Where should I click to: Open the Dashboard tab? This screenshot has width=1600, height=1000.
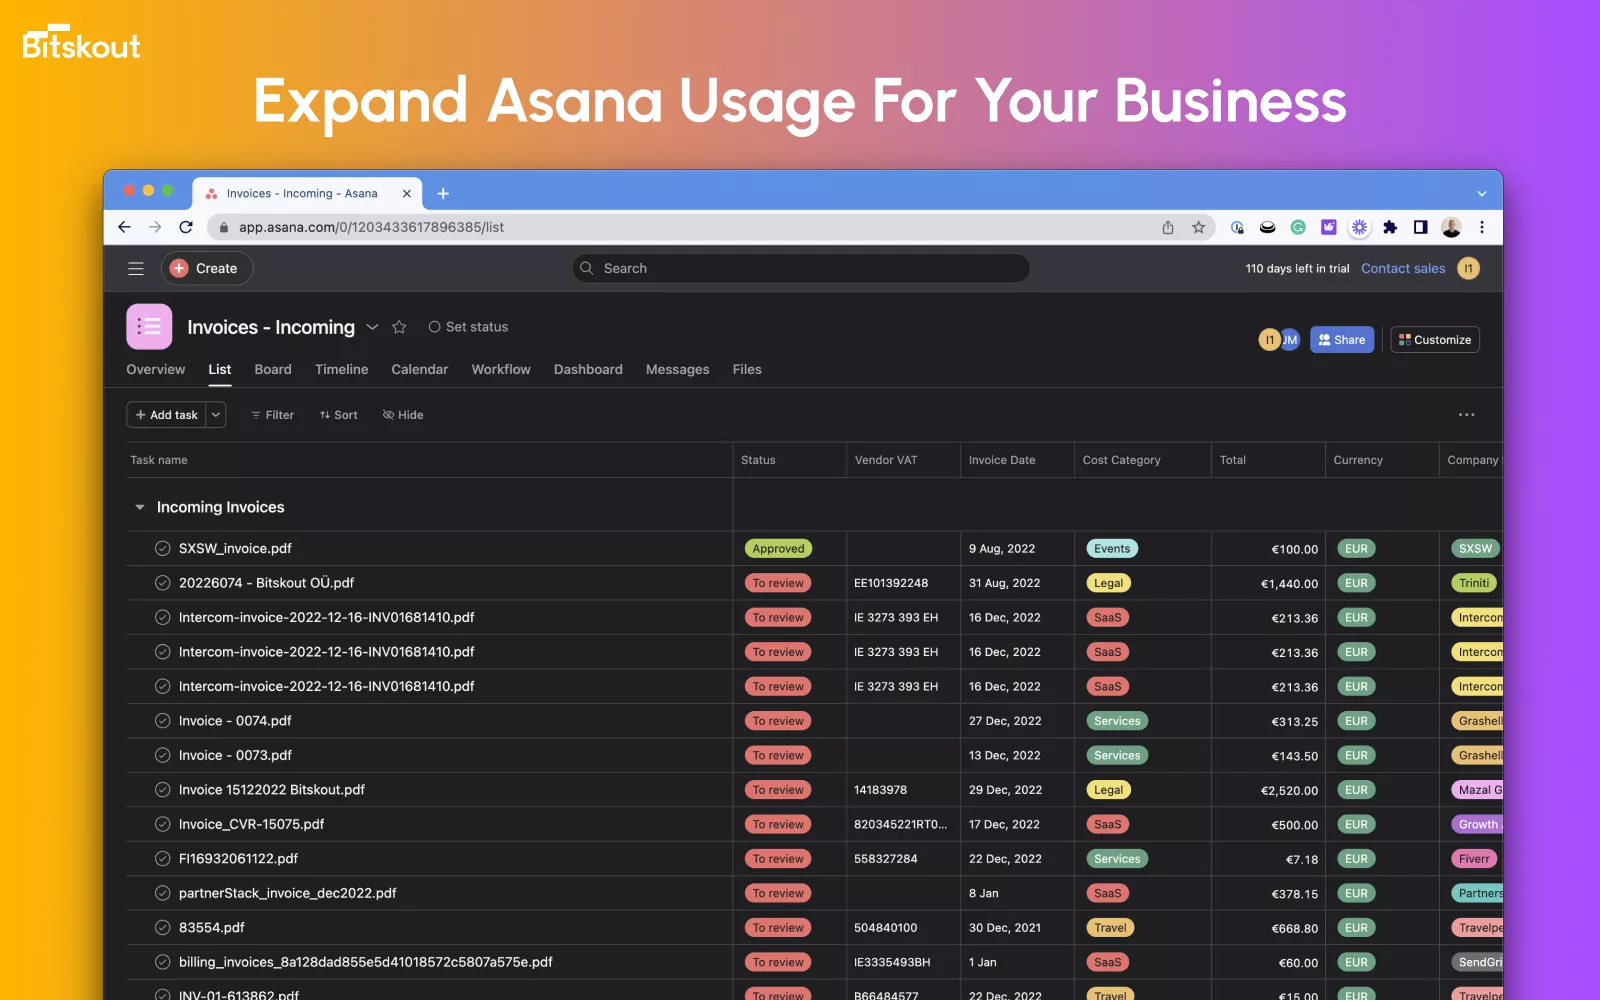click(x=588, y=370)
